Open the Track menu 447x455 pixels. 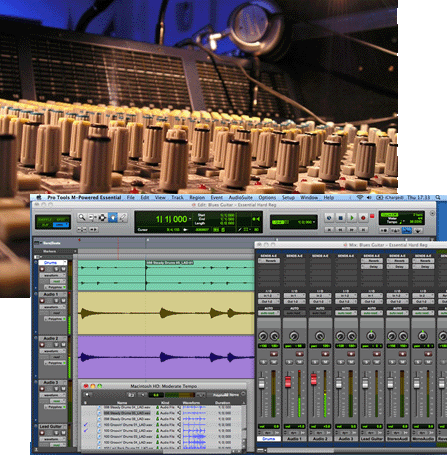point(177,197)
